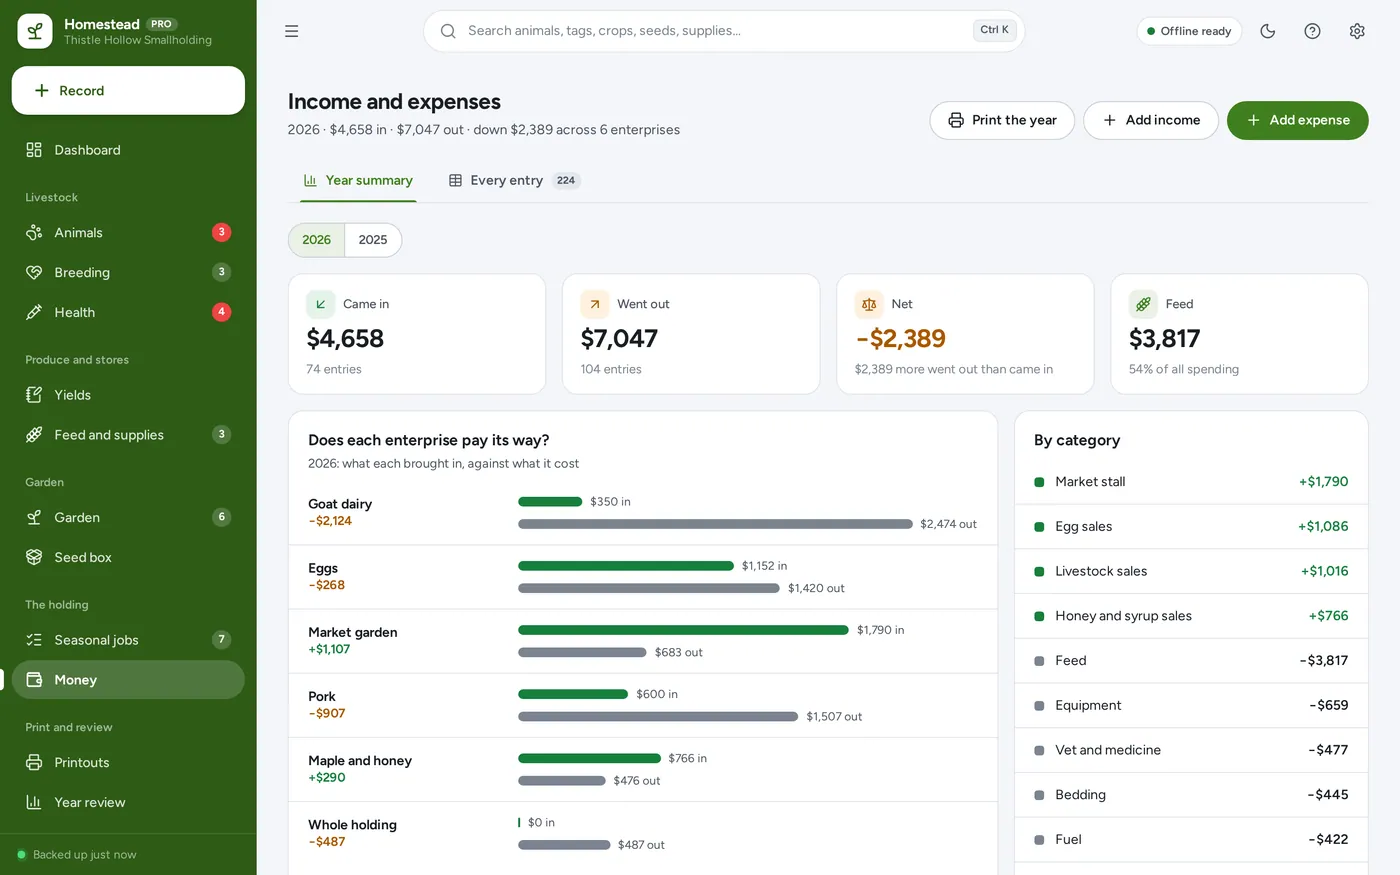Open Dashboard from the sidebar

click(128, 150)
